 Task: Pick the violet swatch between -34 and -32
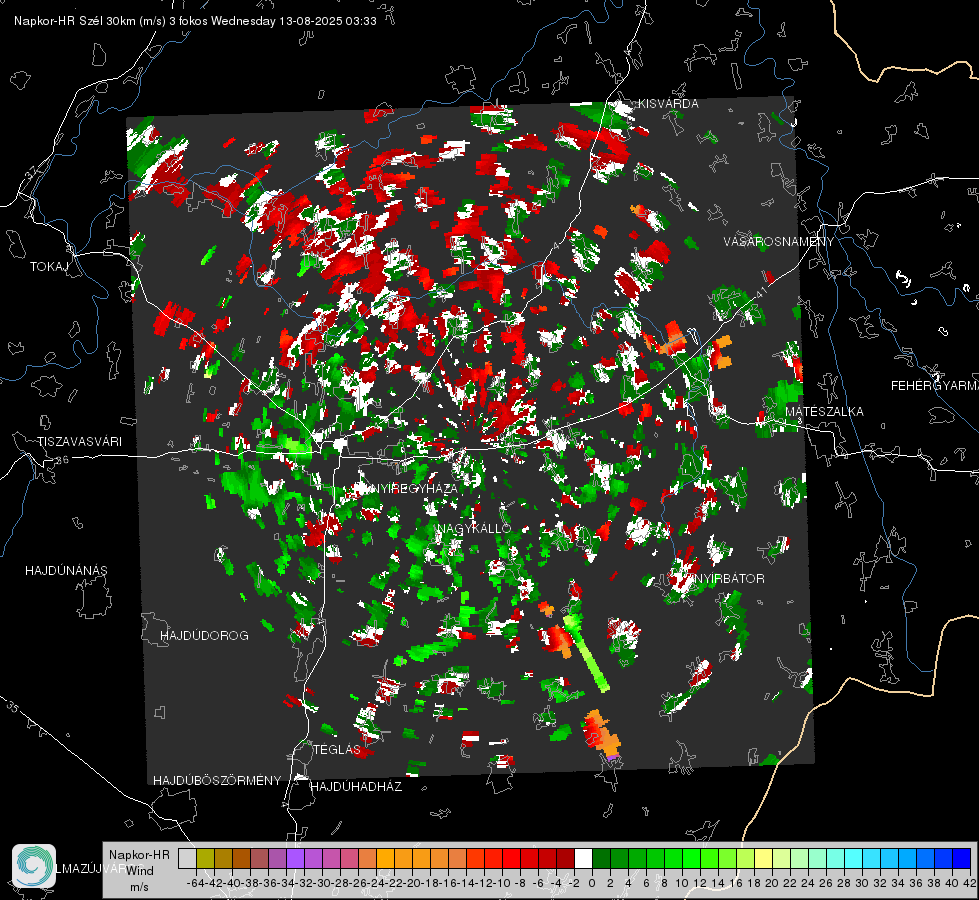tap(295, 858)
